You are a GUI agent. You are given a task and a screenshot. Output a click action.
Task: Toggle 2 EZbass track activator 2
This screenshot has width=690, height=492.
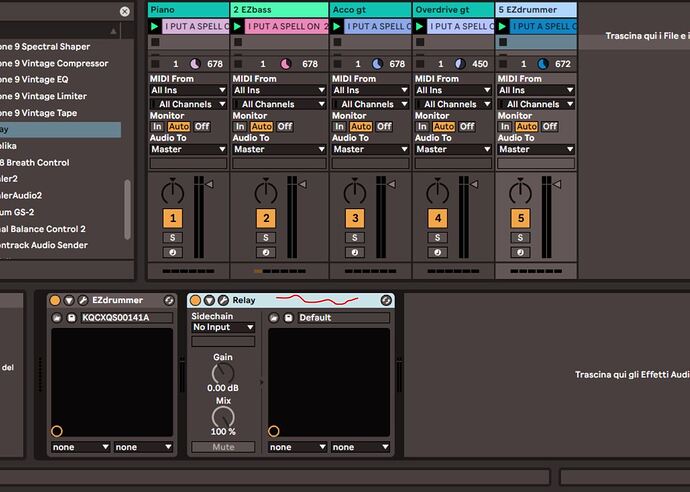click(x=266, y=218)
